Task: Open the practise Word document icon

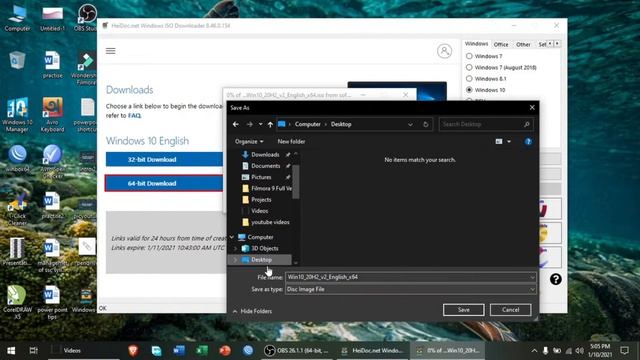Action: 52,64
